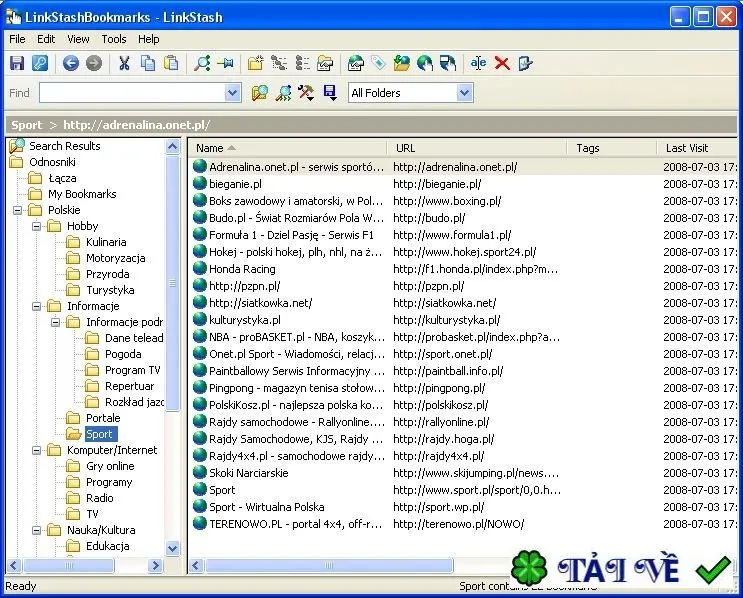Select the My Bookmarks folder
The width and height of the screenshot is (743, 598).
[82, 194]
